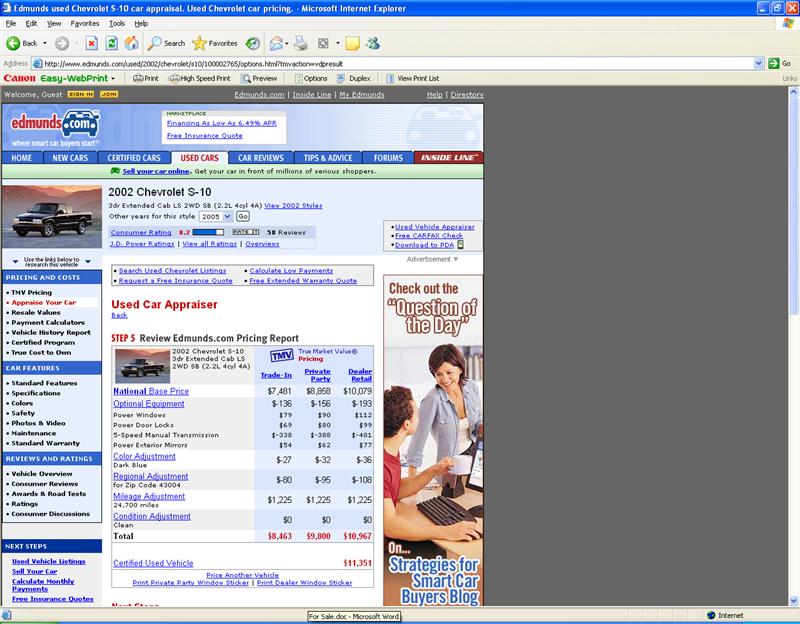Open the History icon
The width and height of the screenshot is (800, 624).
(x=253, y=43)
